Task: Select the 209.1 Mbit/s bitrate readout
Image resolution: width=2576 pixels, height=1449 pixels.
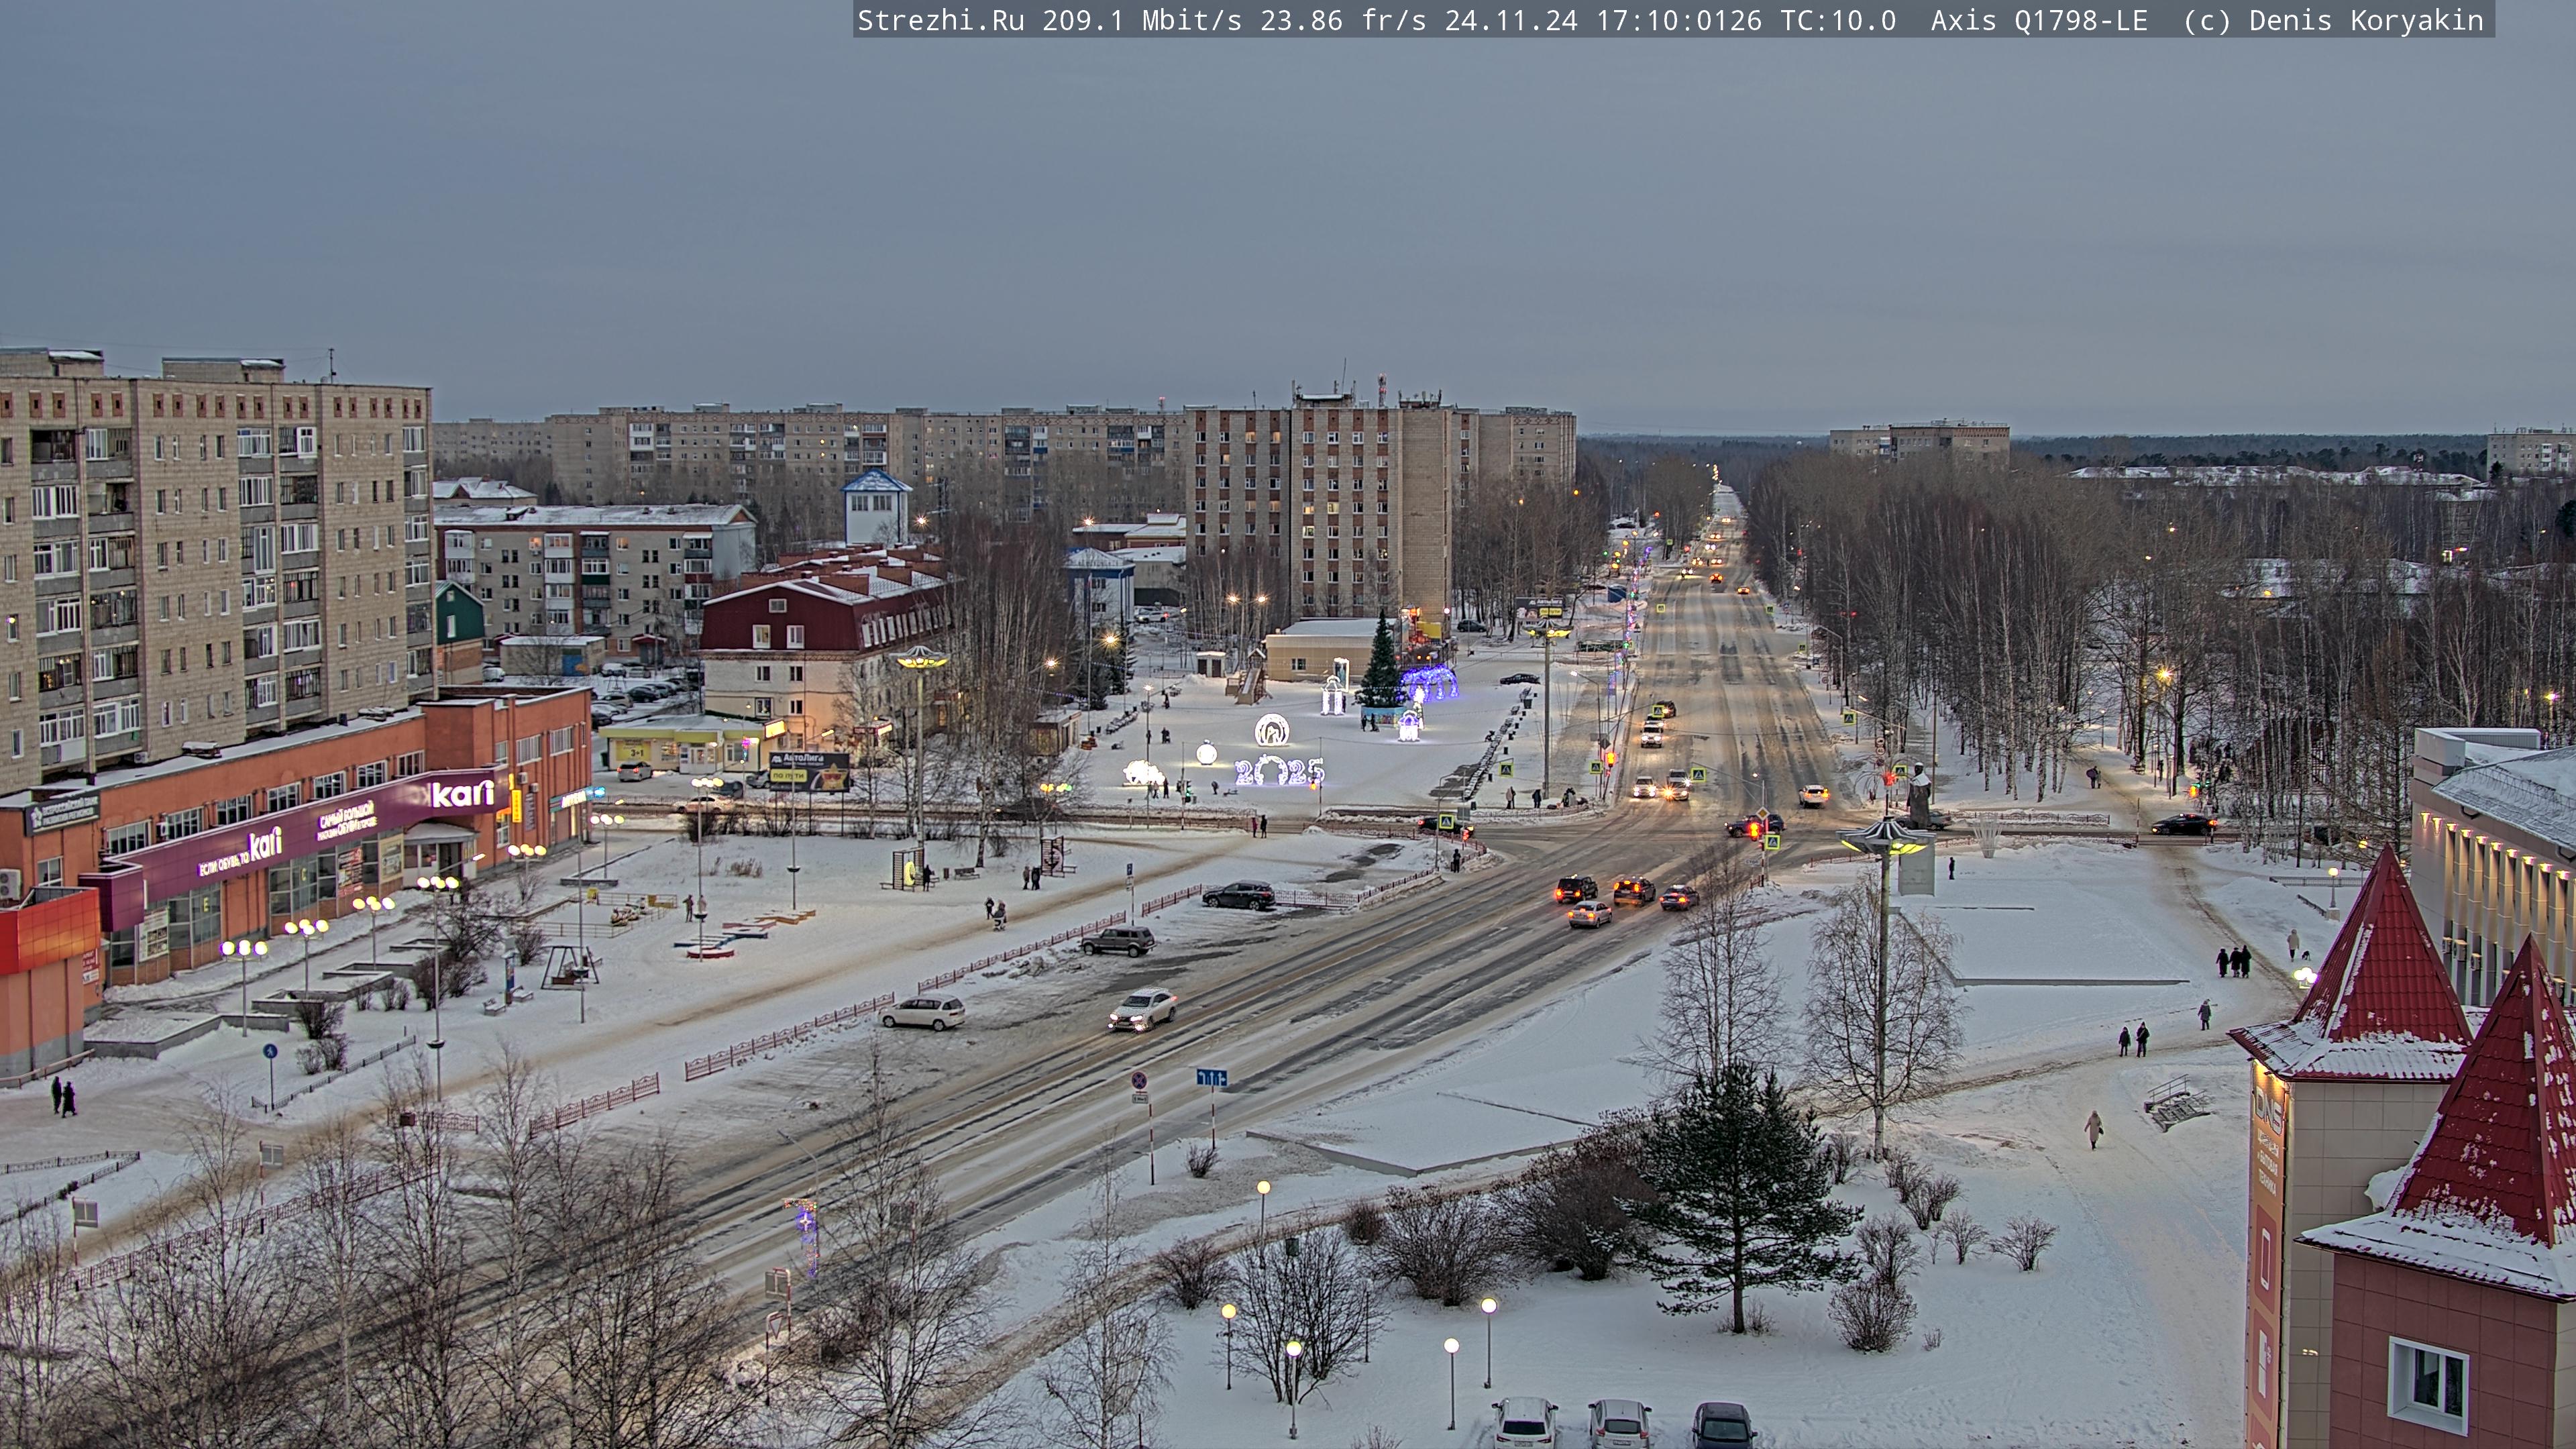Action: click(1143, 21)
